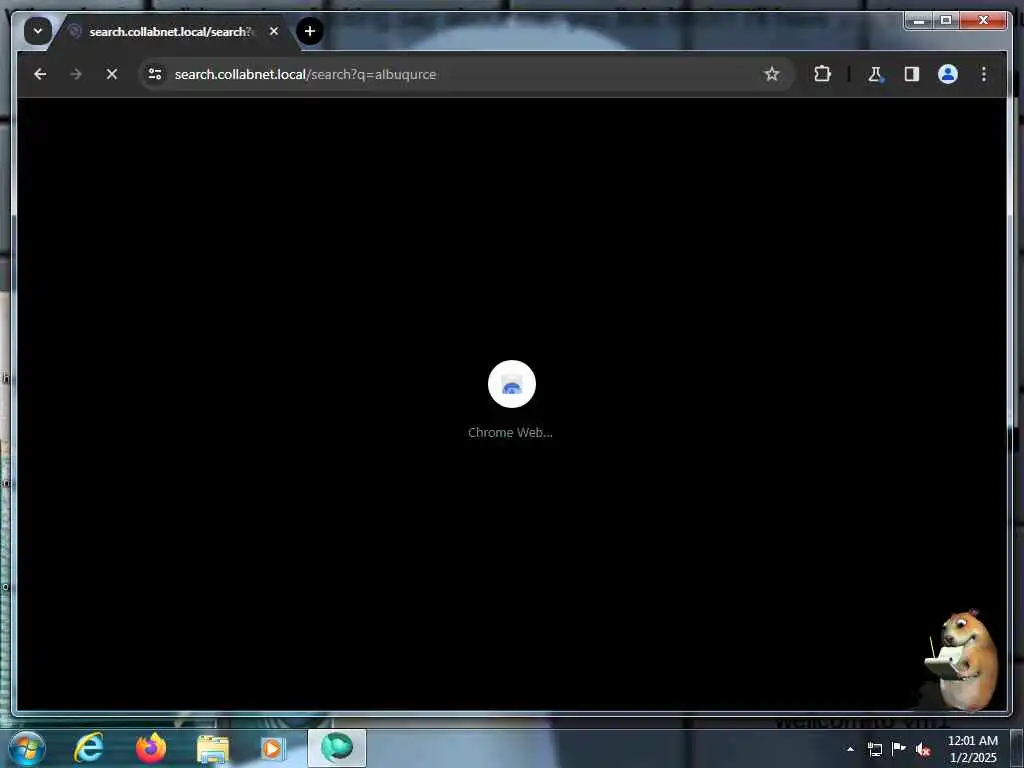Toggle the side panel
Screen dimensions: 1024x768
point(912,74)
